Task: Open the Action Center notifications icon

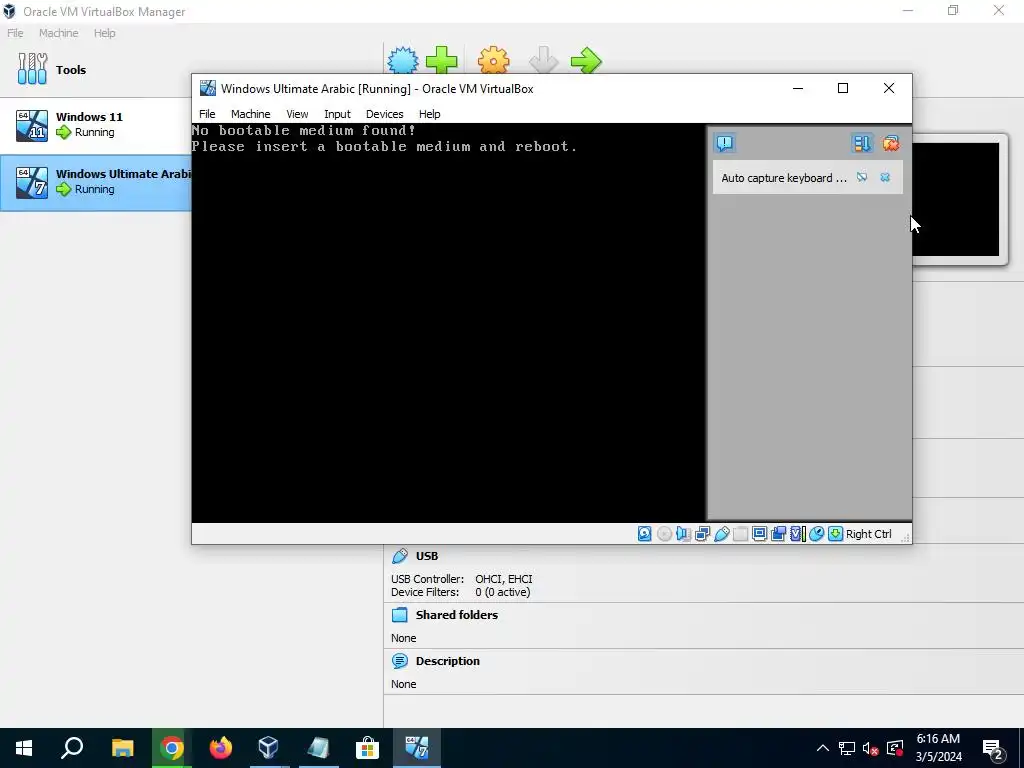Action: click(993, 748)
